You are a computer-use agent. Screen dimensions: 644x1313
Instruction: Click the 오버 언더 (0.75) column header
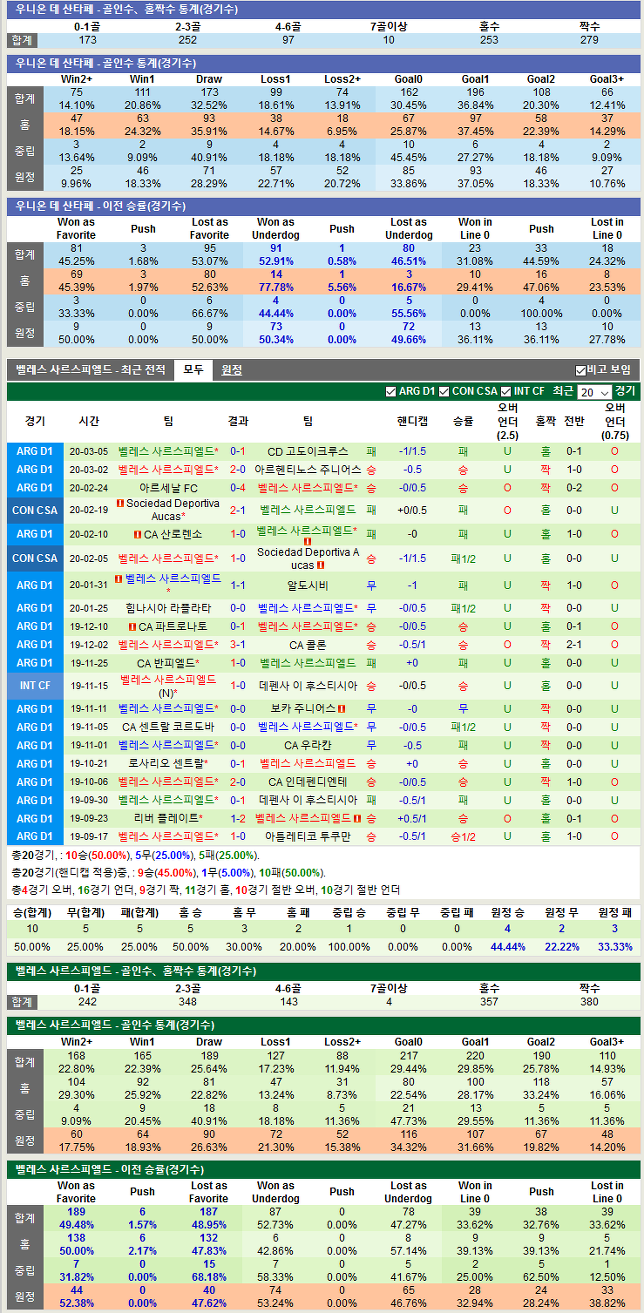615,422
